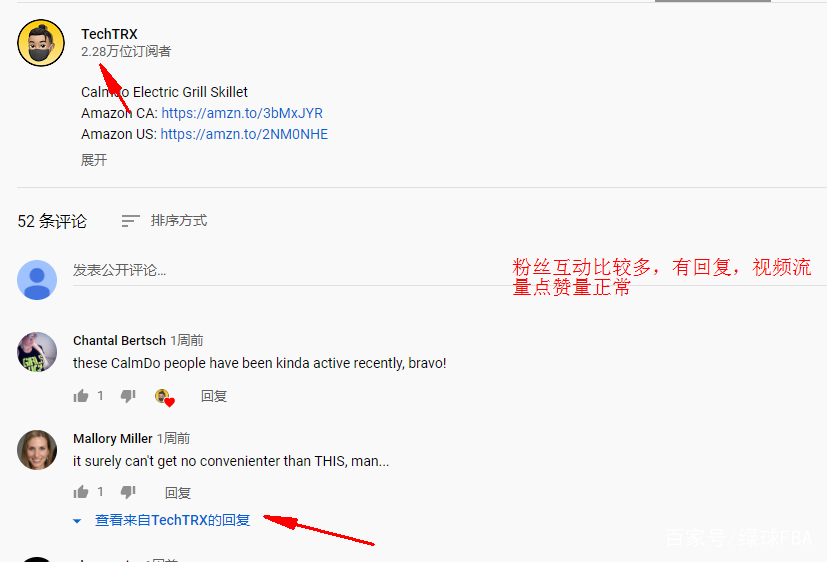Open Mallory Miller's profile picture
The image size is (827, 562).
37,450
